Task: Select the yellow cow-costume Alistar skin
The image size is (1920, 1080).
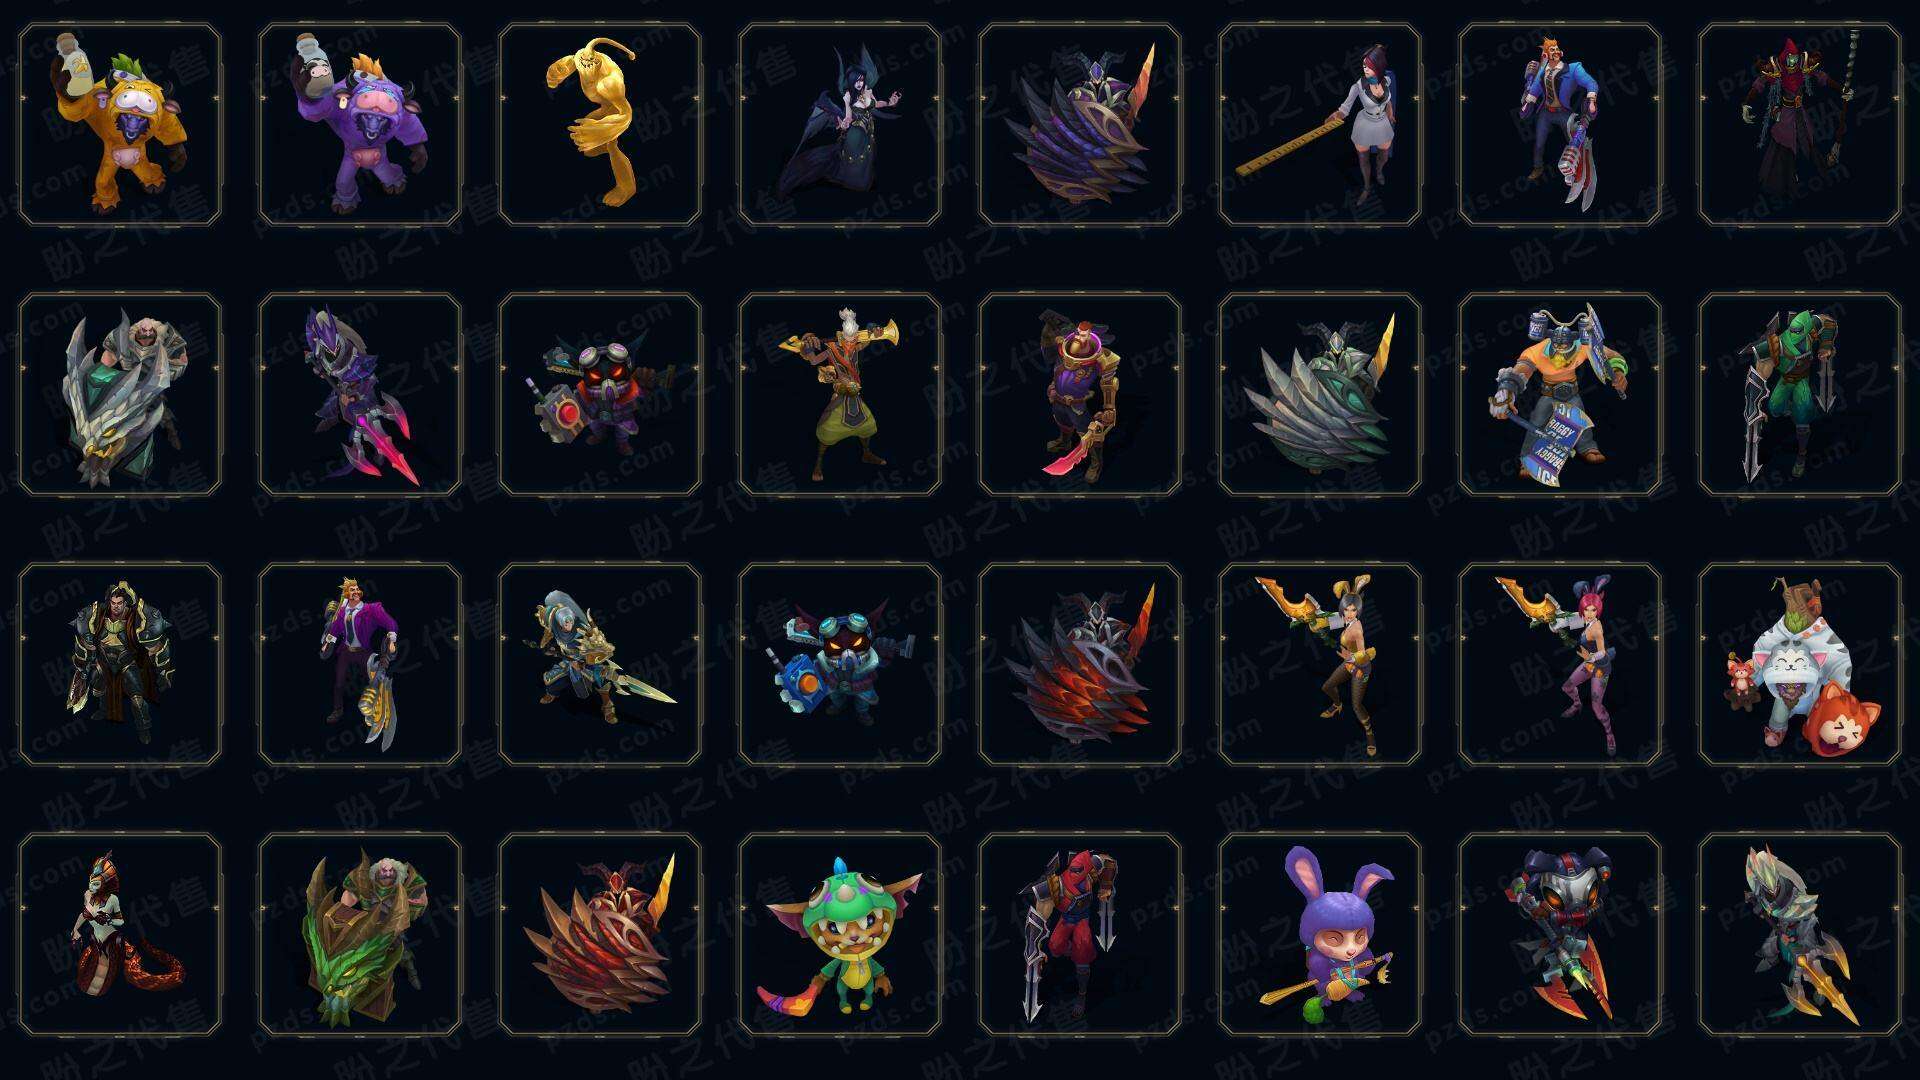Action: coord(120,124)
